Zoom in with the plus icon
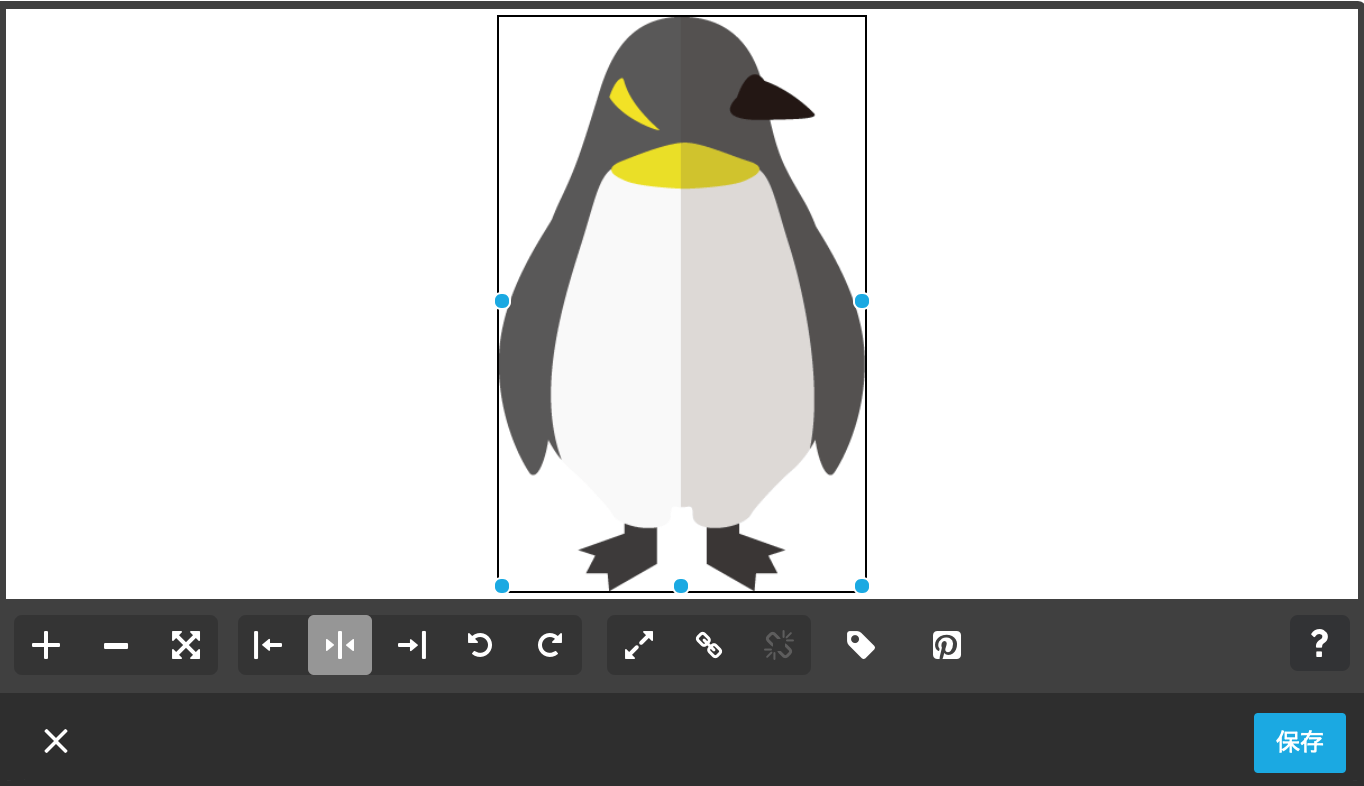Image resolution: width=1364 pixels, height=786 pixels. point(46,645)
